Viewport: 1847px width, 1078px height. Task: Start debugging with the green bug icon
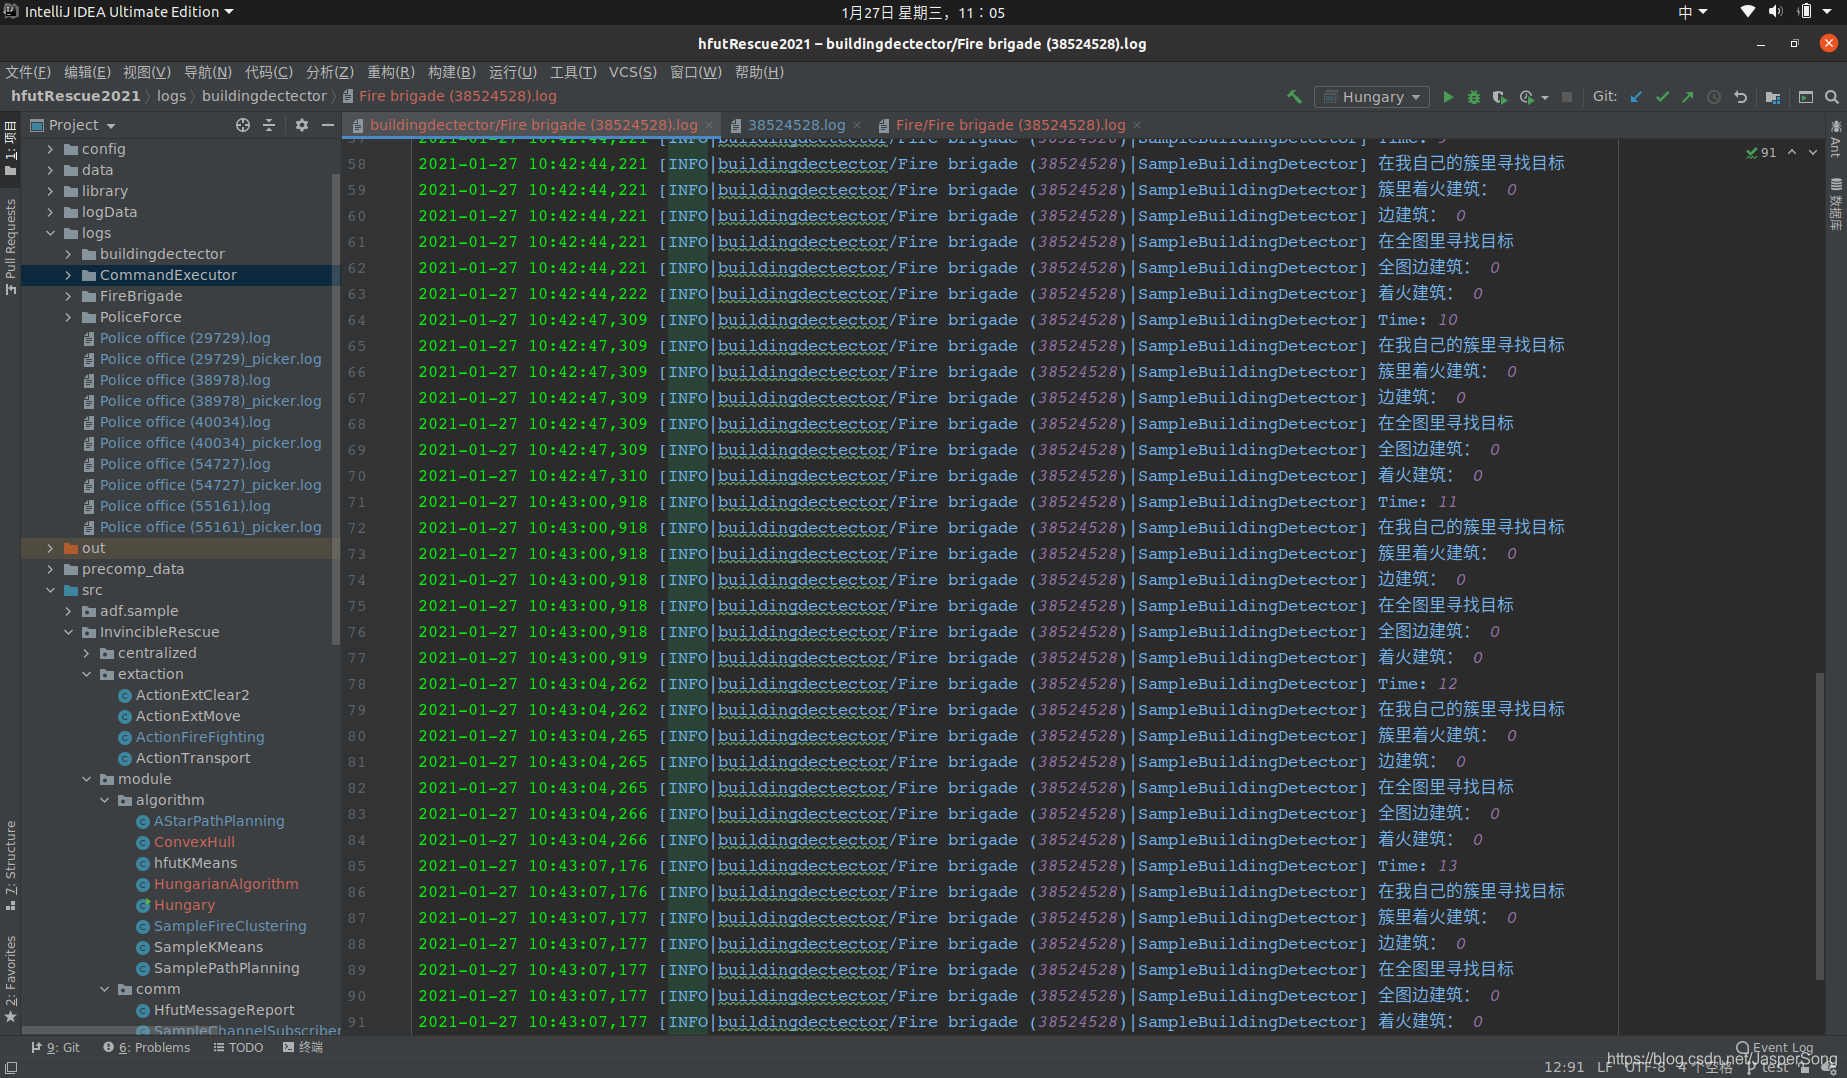[x=1473, y=97]
